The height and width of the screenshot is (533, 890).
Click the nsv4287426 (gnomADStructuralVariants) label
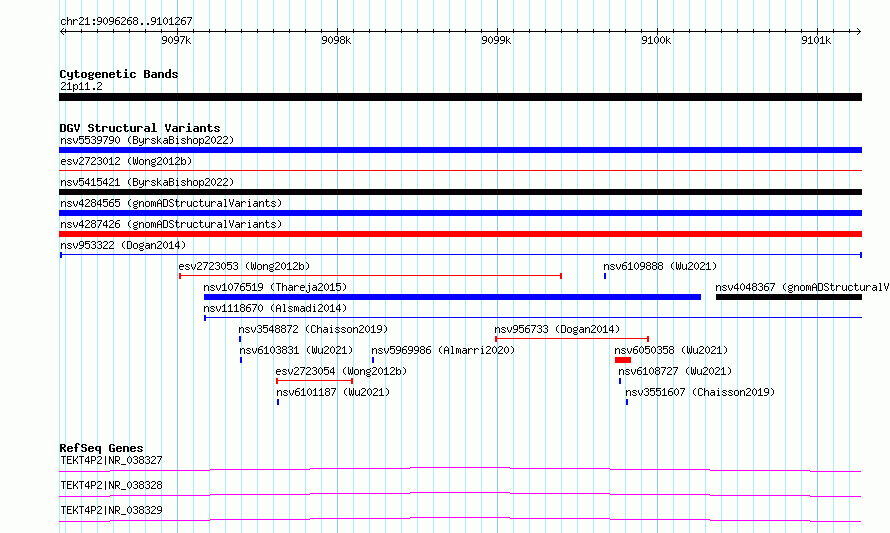point(171,224)
